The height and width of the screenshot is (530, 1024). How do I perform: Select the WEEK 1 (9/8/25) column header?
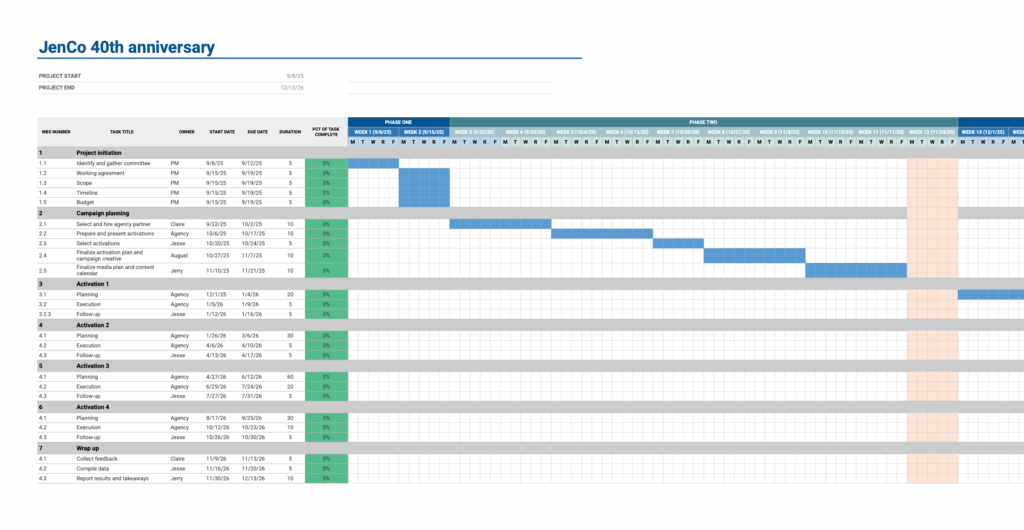[373, 132]
